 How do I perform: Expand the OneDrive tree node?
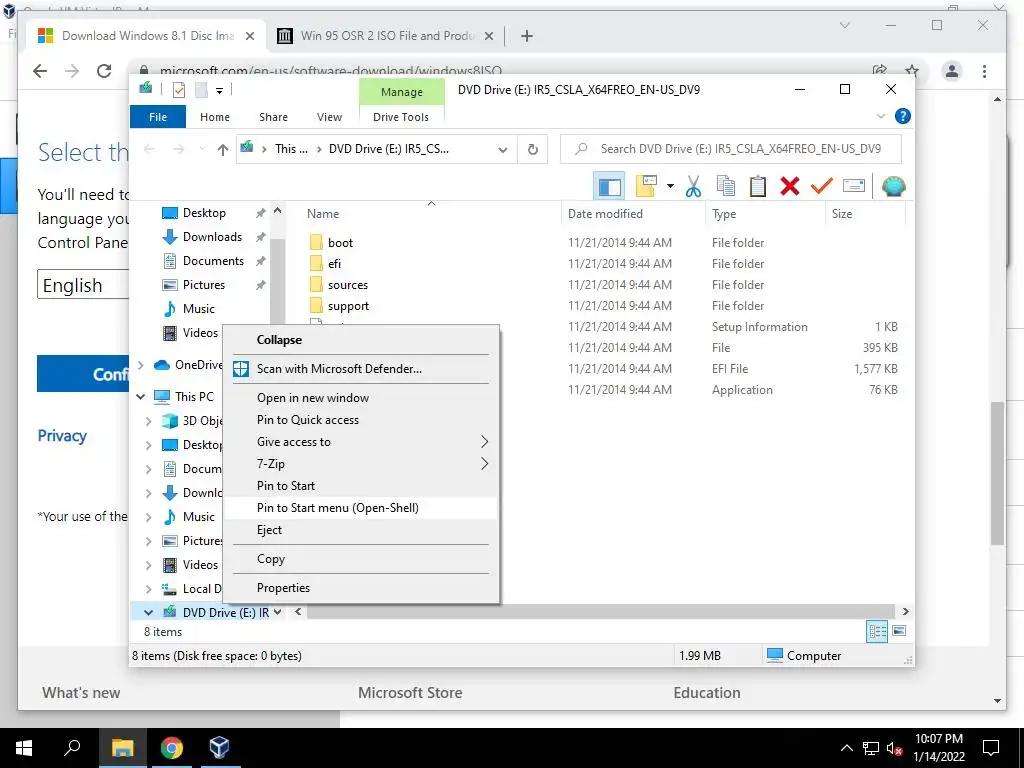point(140,365)
